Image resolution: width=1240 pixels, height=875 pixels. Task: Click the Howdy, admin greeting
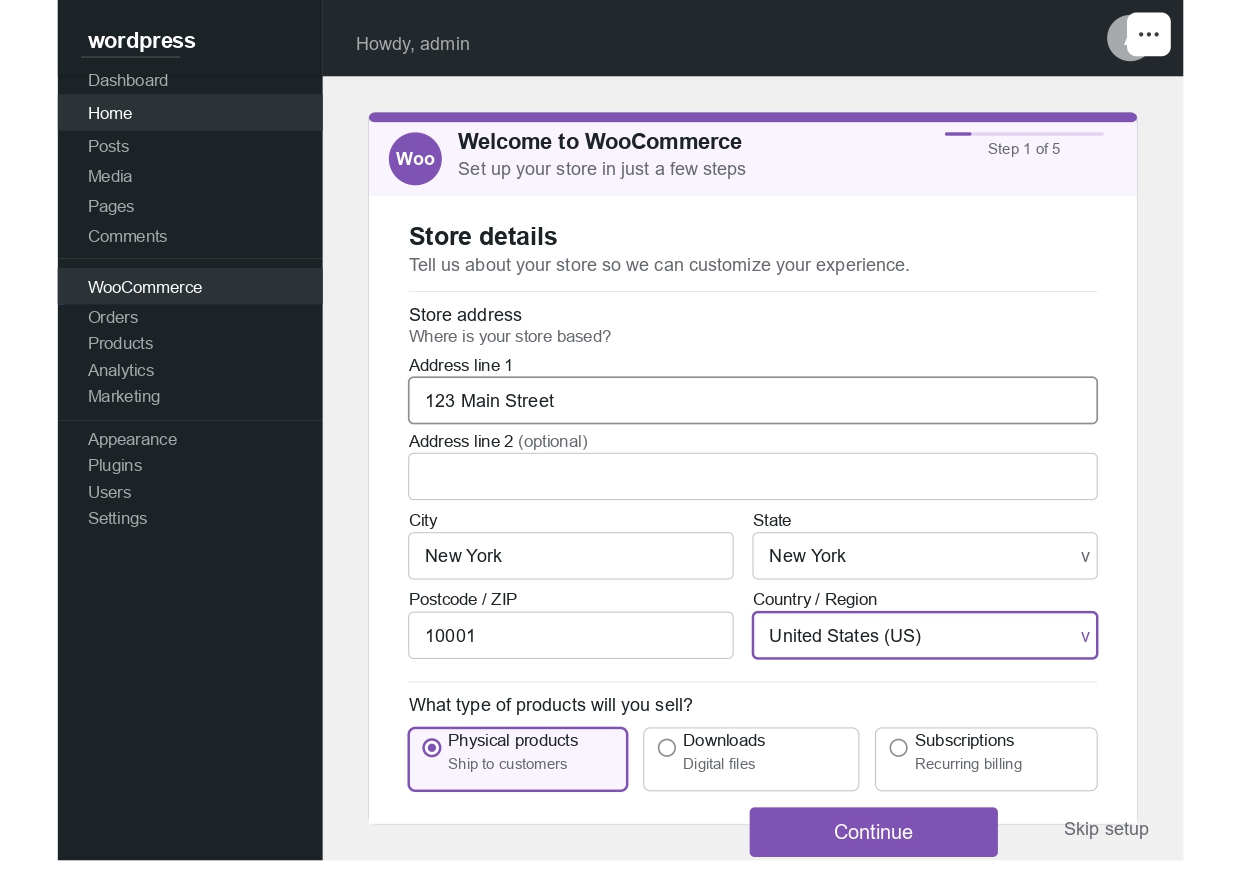413,44
